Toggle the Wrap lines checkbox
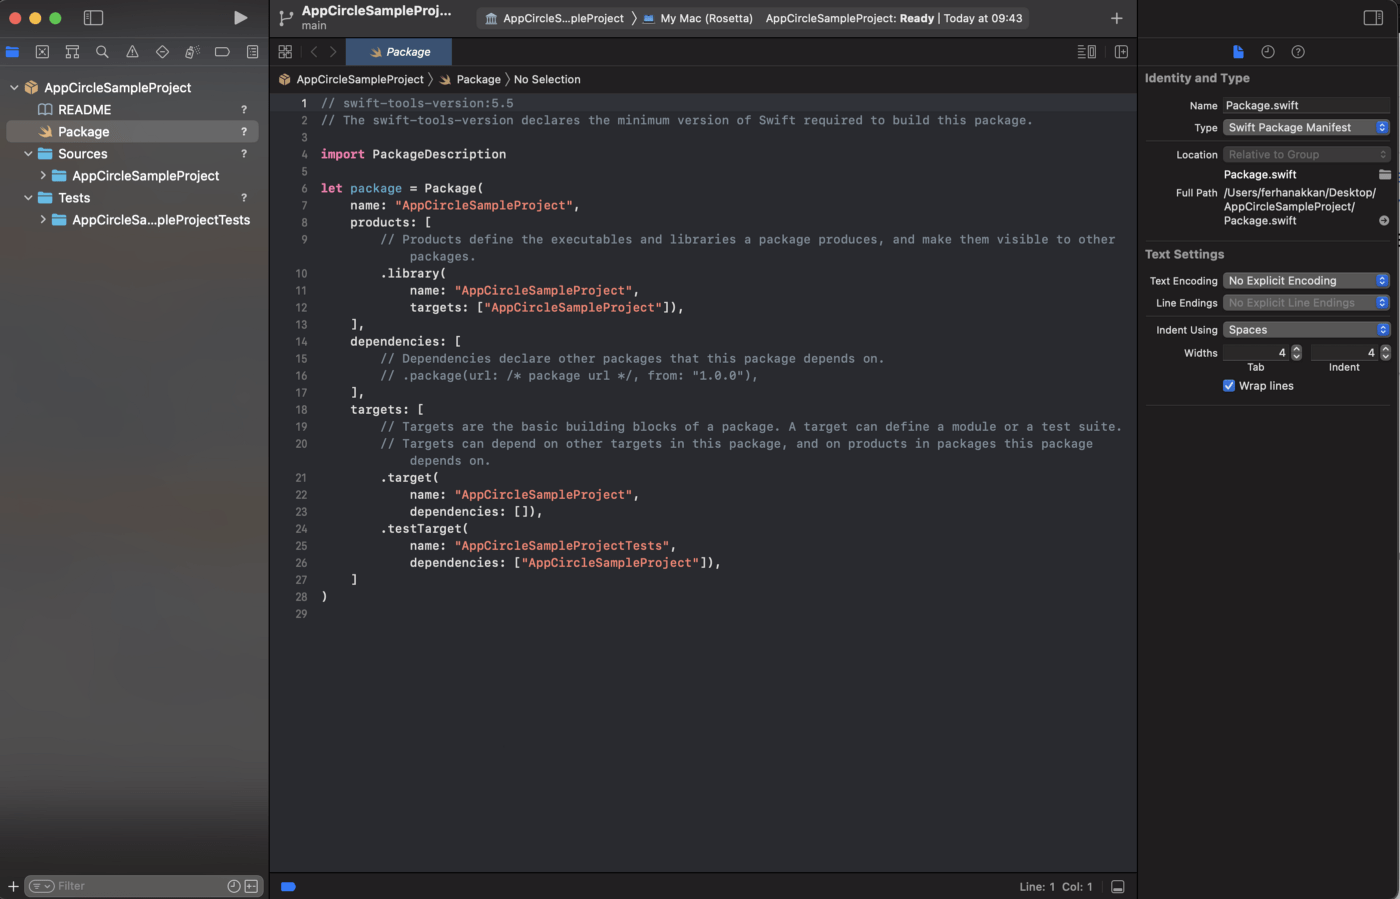Viewport: 1400px width, 899px height. pos(1229,386)
